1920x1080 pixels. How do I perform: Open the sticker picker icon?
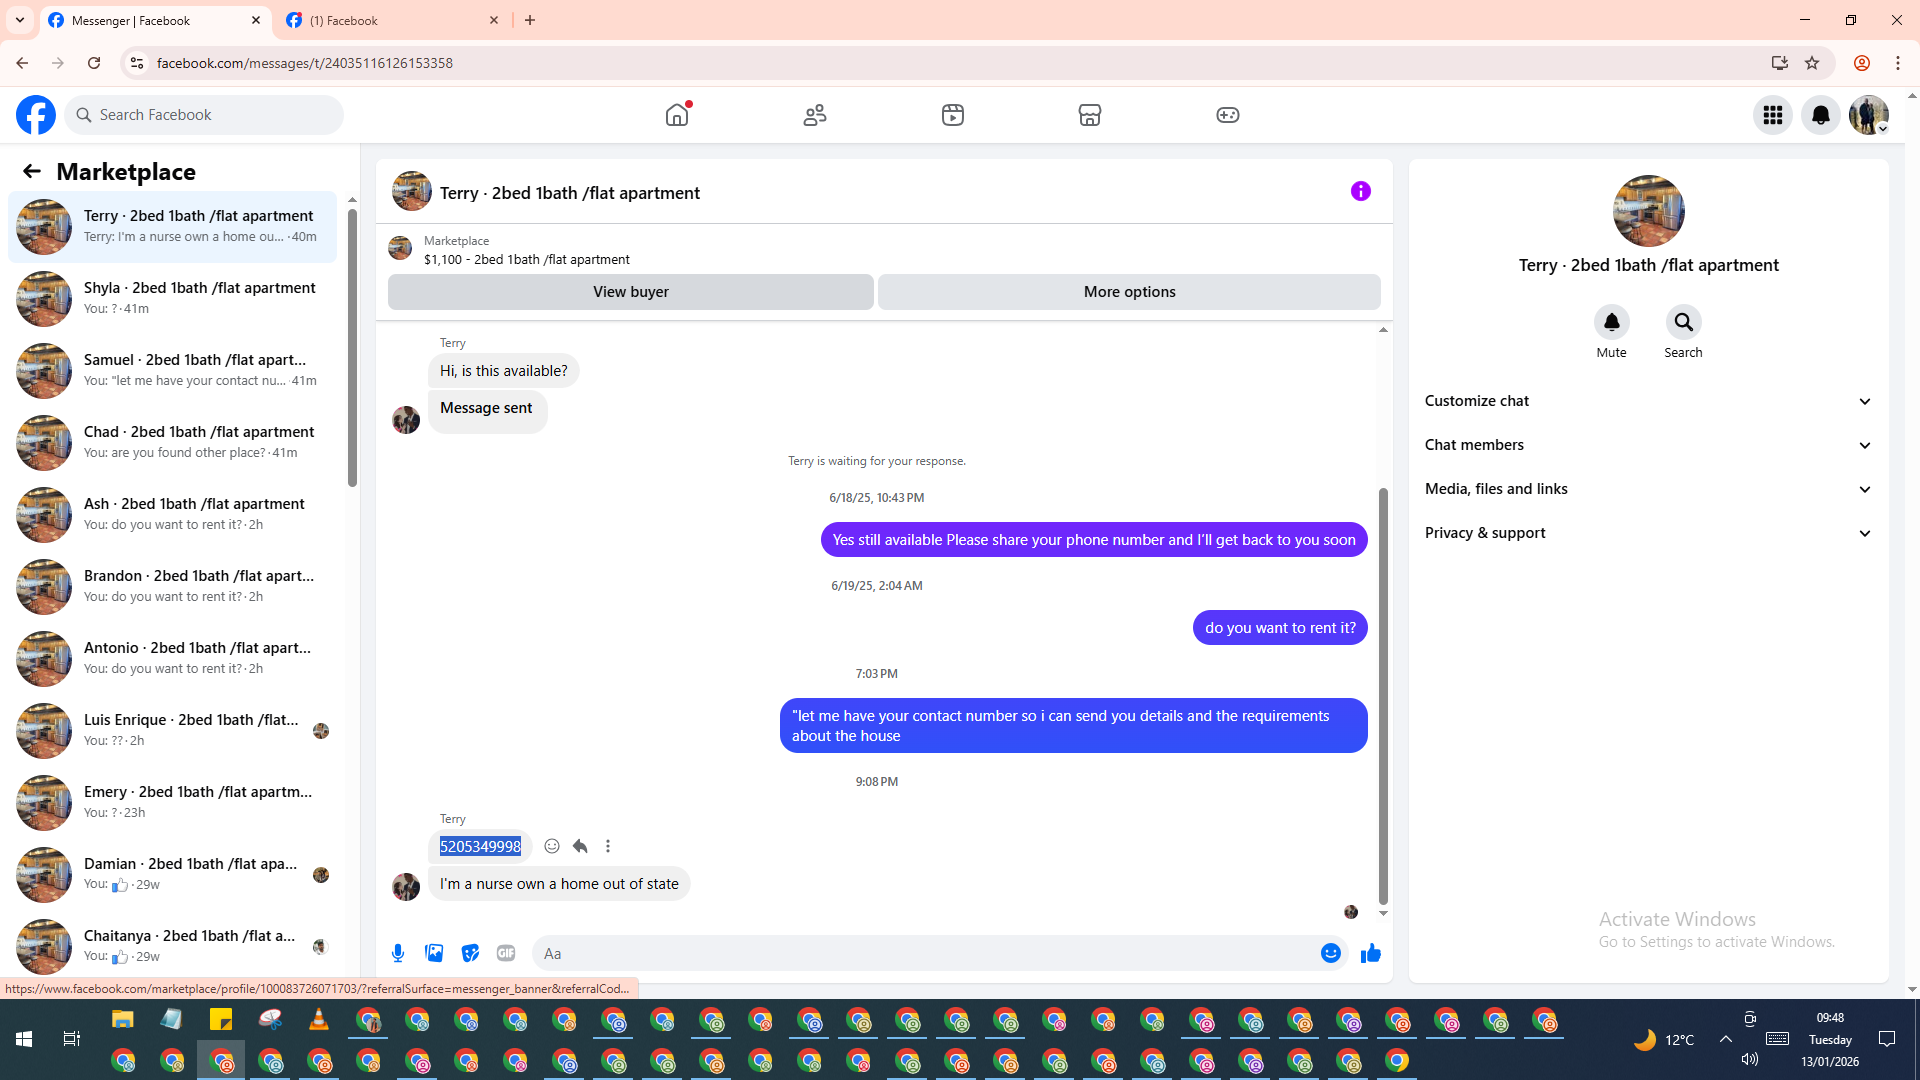(x=470, y=953)
